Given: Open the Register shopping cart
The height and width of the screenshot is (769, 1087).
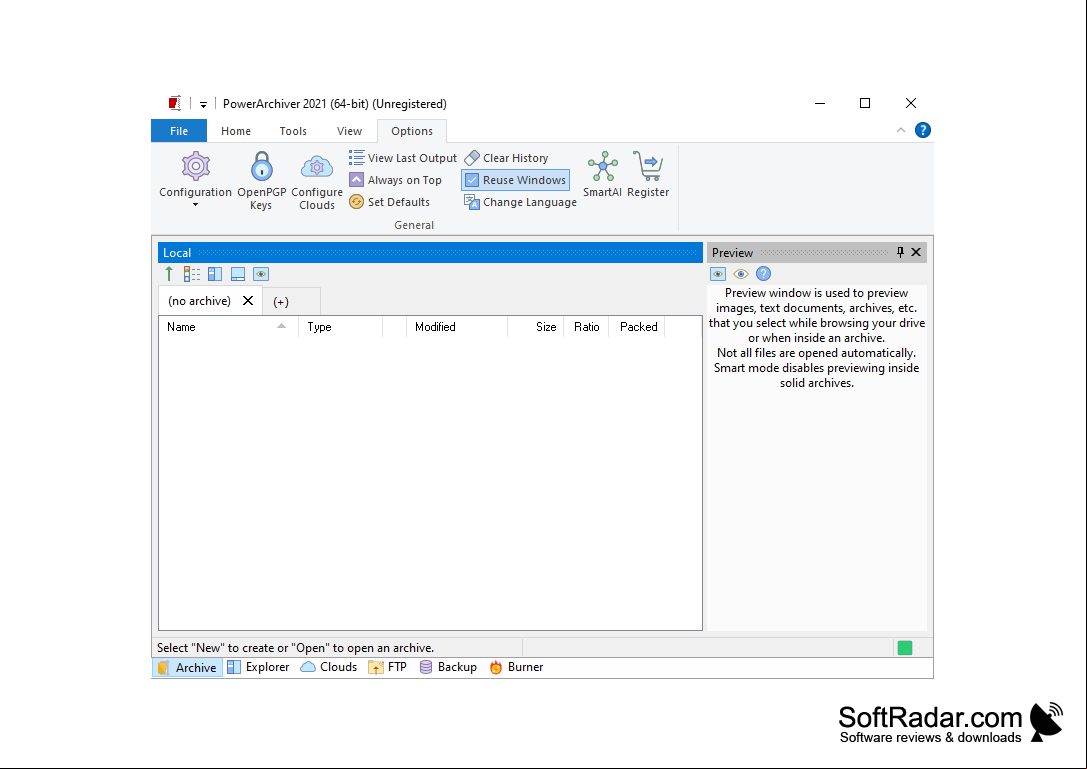Looking at the screenshot, I should click(648, 175).
